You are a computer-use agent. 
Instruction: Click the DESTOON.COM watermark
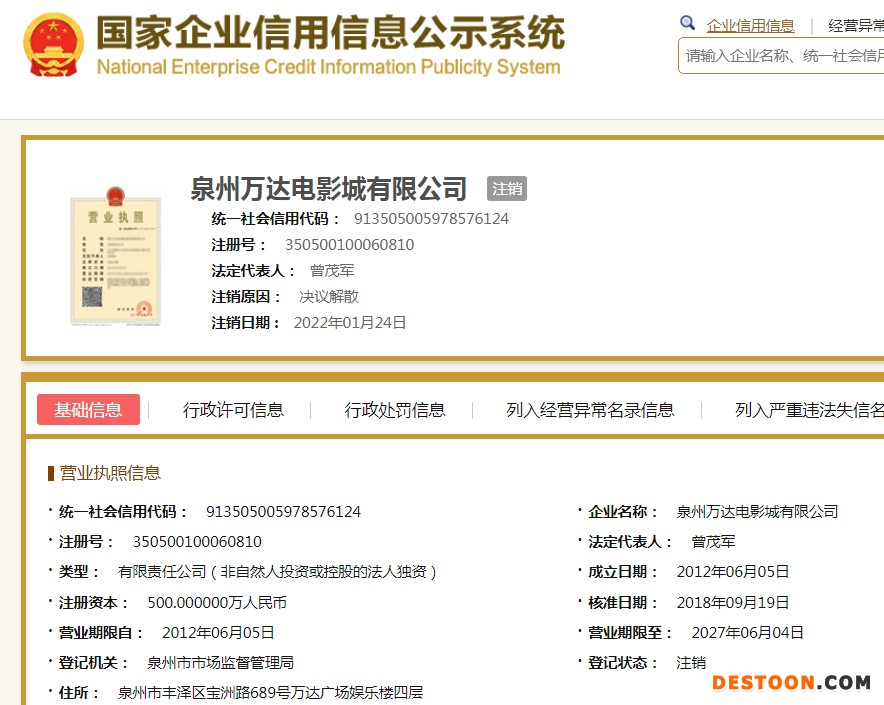(791, 683)
